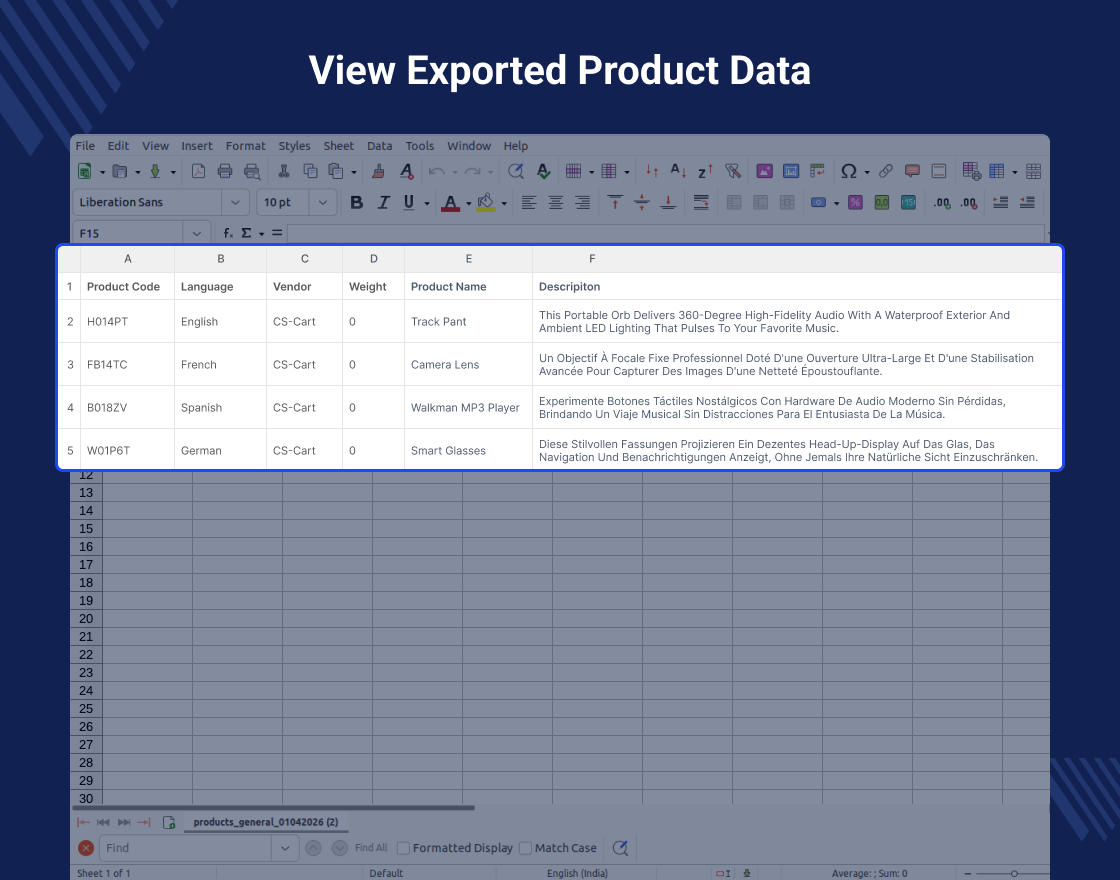Open the Sum functions dropdown arrow
This screenshot has width=1120, height=880.
[261, 234]
